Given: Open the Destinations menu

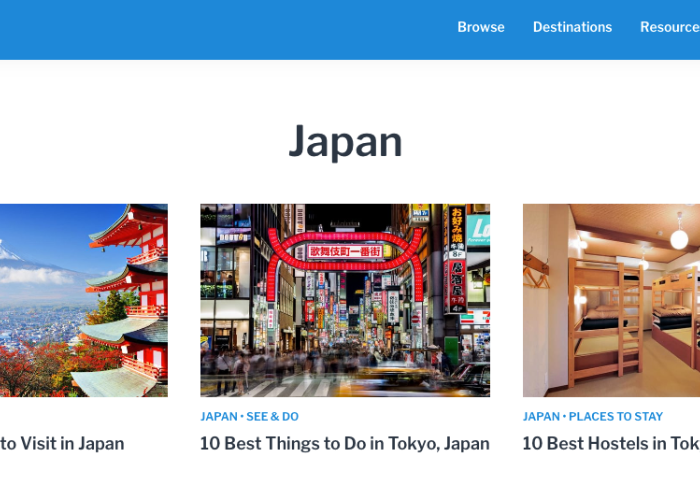Looking at the screenshot, I should [x=572, y=27].
